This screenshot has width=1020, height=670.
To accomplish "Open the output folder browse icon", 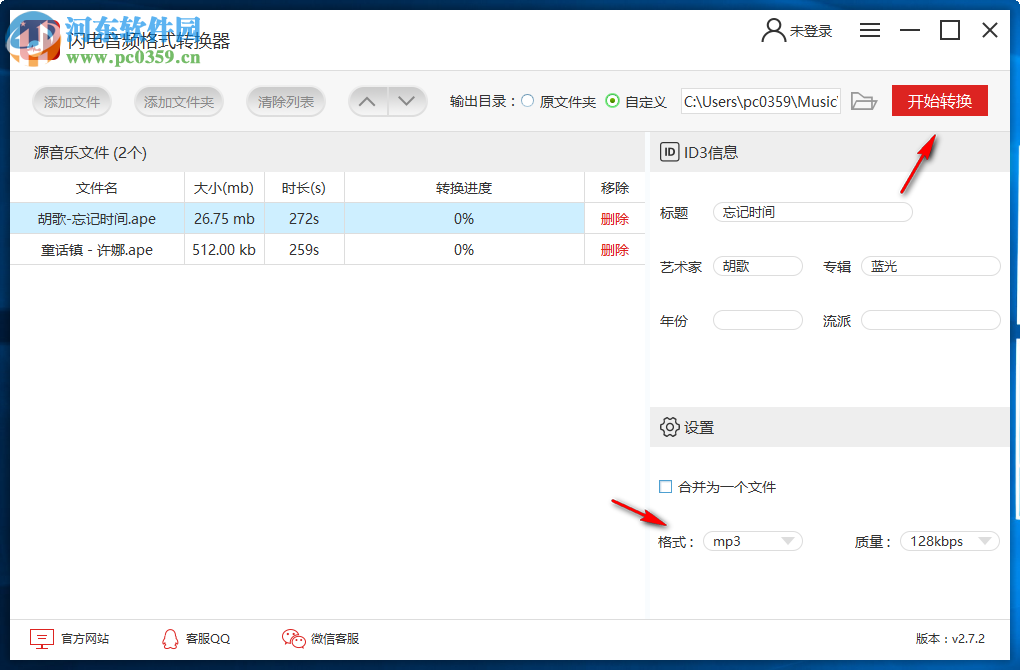I will click(x=864, y=101).
